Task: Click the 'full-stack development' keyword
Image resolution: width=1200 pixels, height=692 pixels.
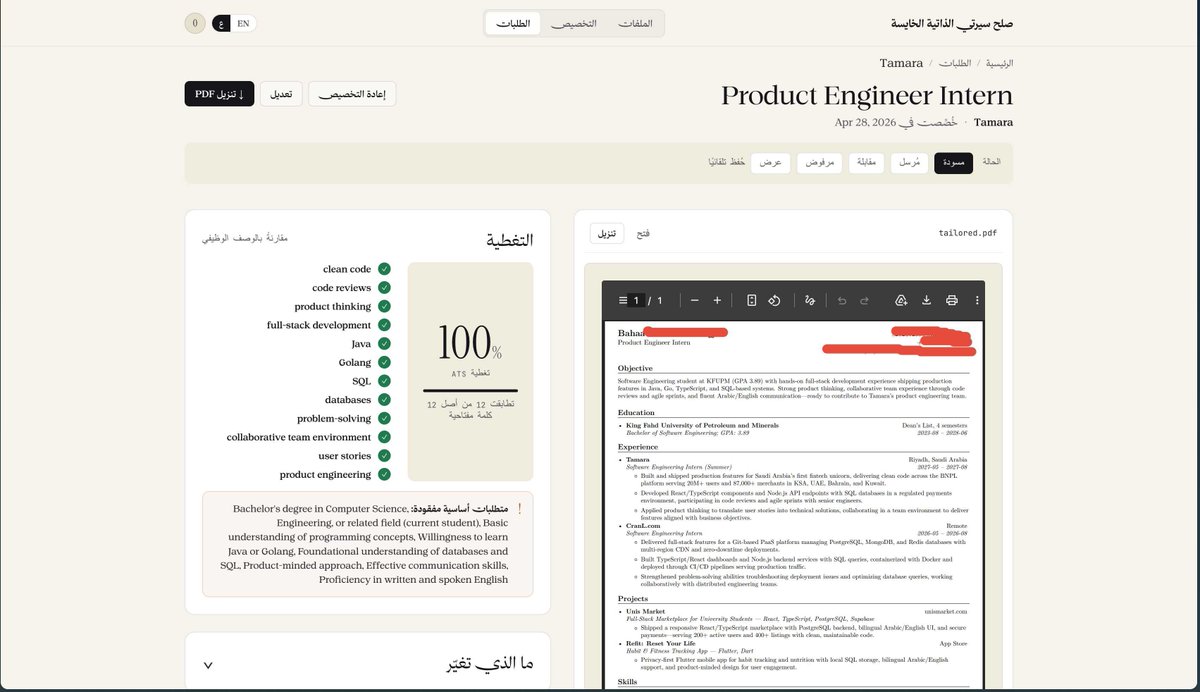Action: point(319,325)
